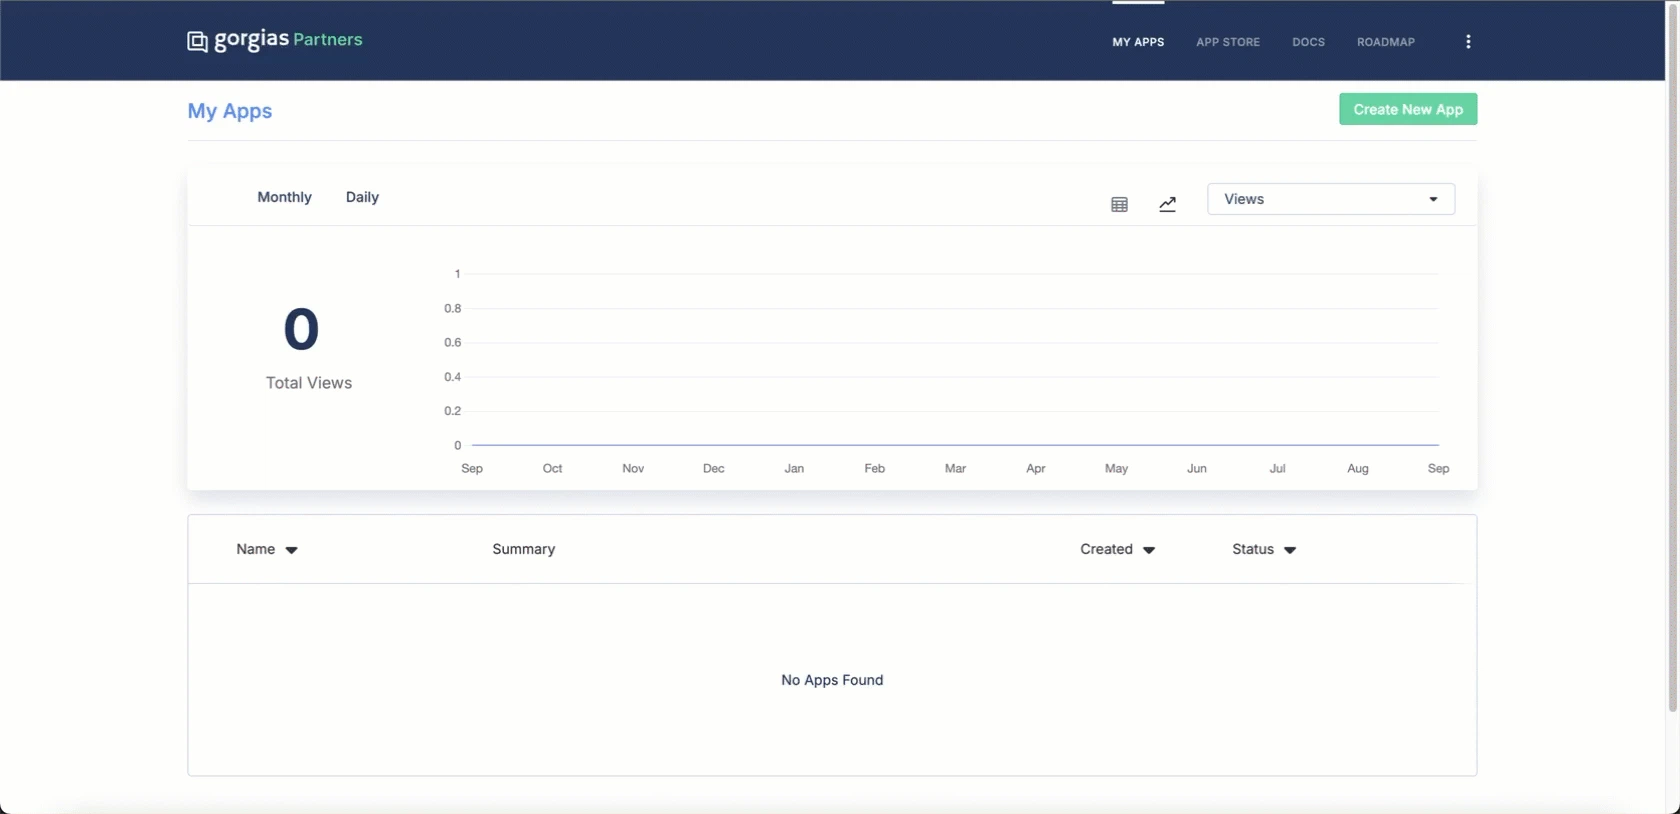Click the Summary column header
1680x814 pixels.
[x=523, y=549]
